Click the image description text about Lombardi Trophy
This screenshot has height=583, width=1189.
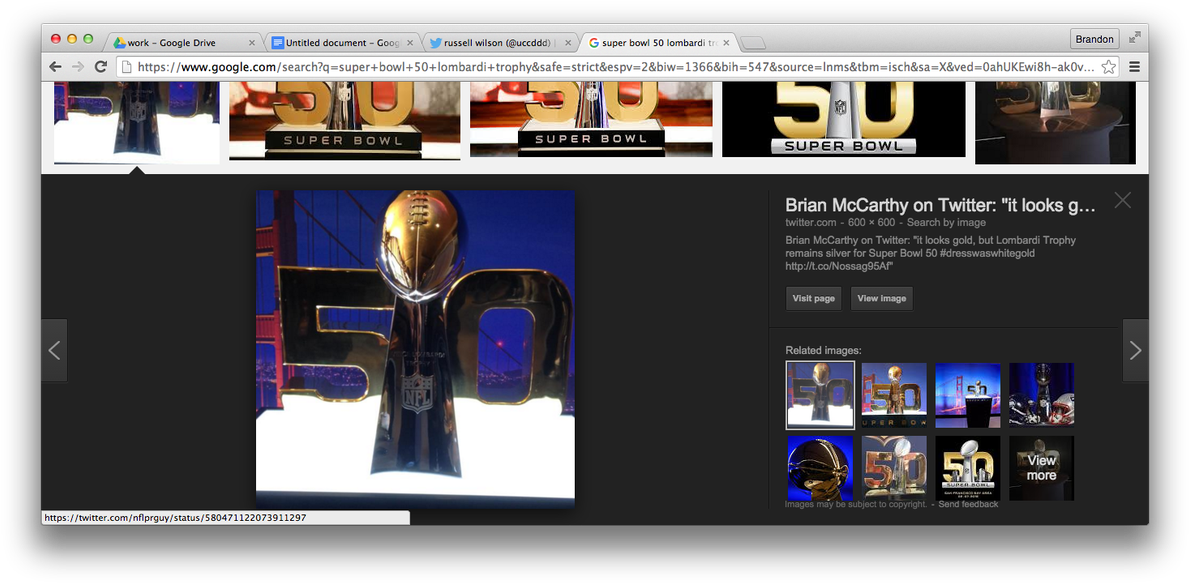(x=930, y=253)
